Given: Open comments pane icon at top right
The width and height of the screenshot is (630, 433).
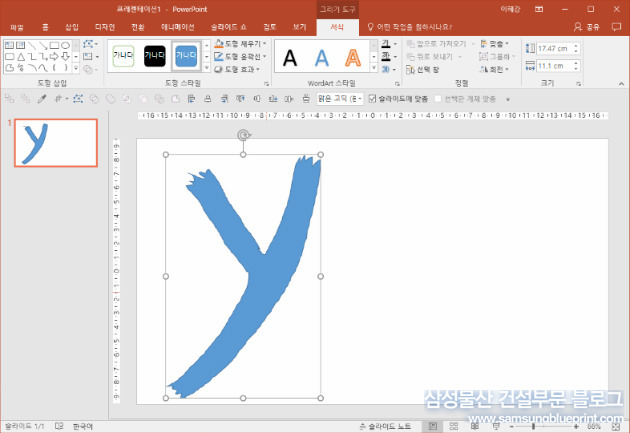Looking at the screenshot, I should tap(616, 27).
